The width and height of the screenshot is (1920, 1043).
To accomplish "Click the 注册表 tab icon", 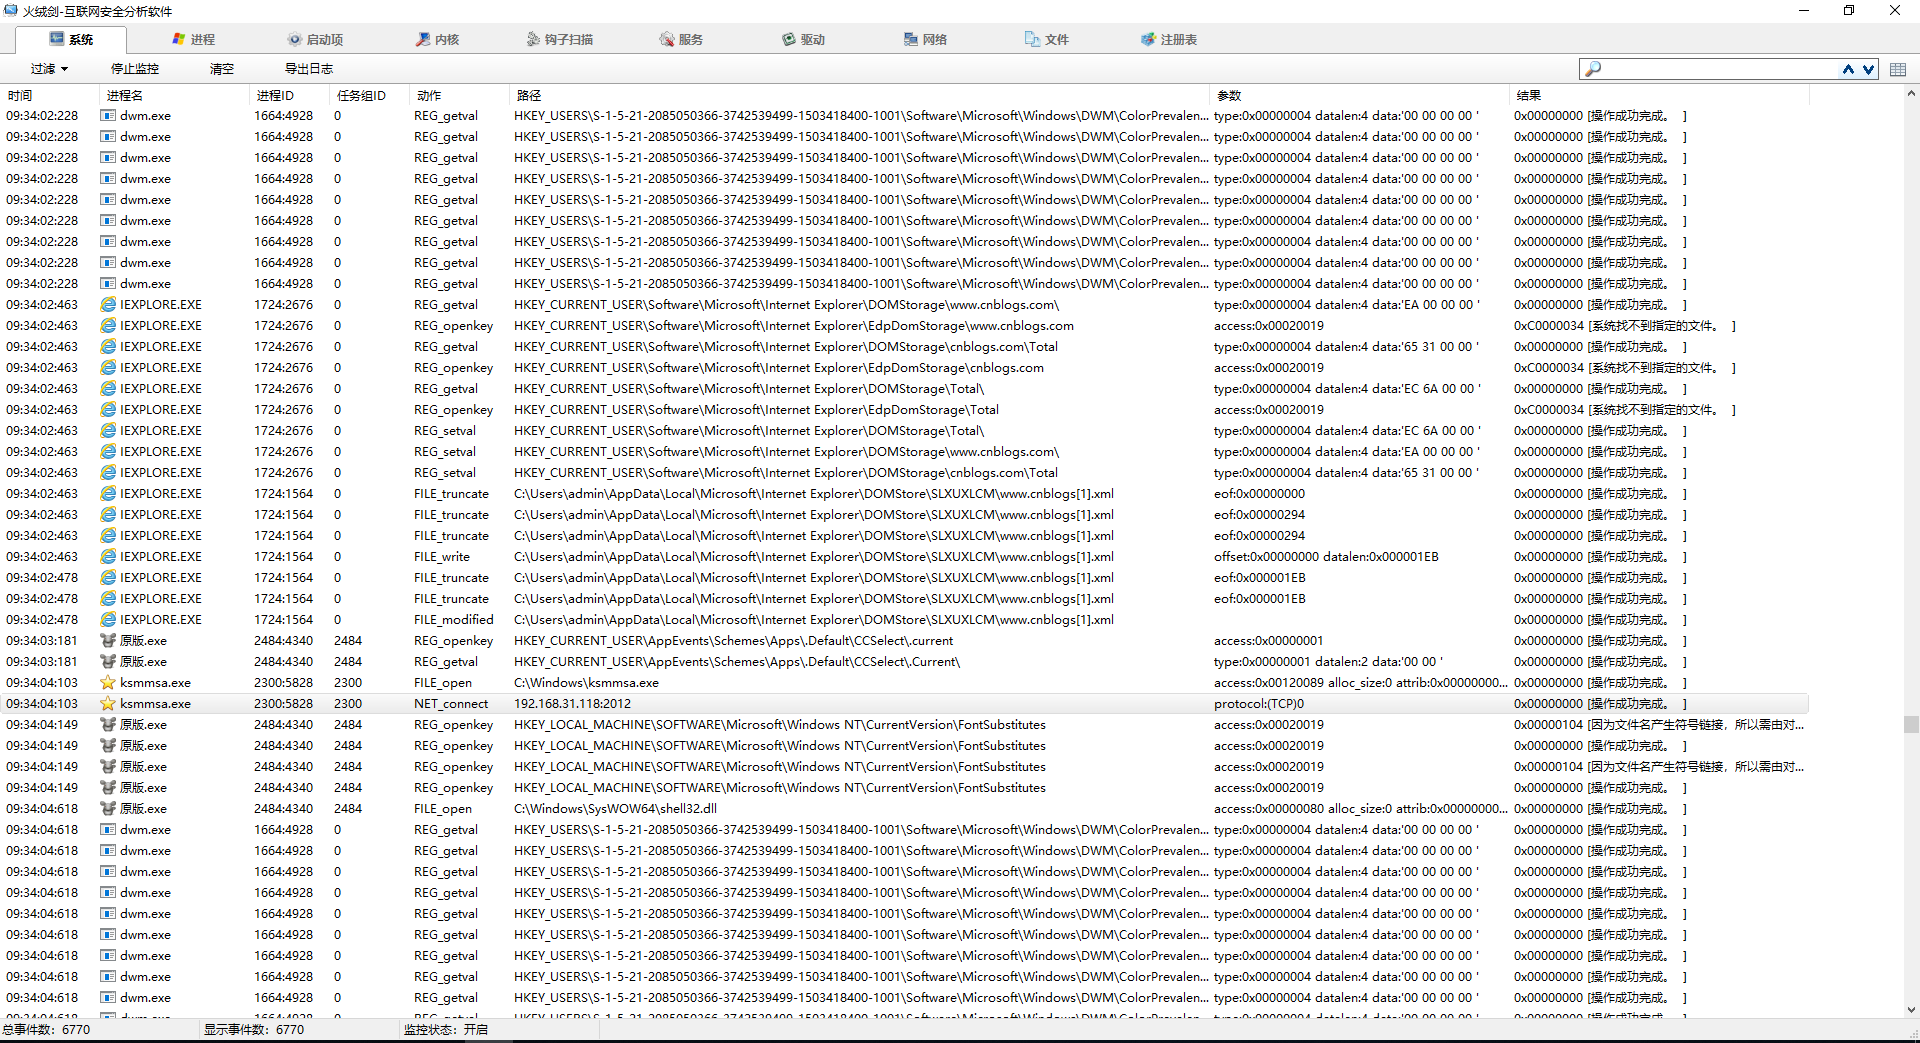I will click(x=1148, y=39).
